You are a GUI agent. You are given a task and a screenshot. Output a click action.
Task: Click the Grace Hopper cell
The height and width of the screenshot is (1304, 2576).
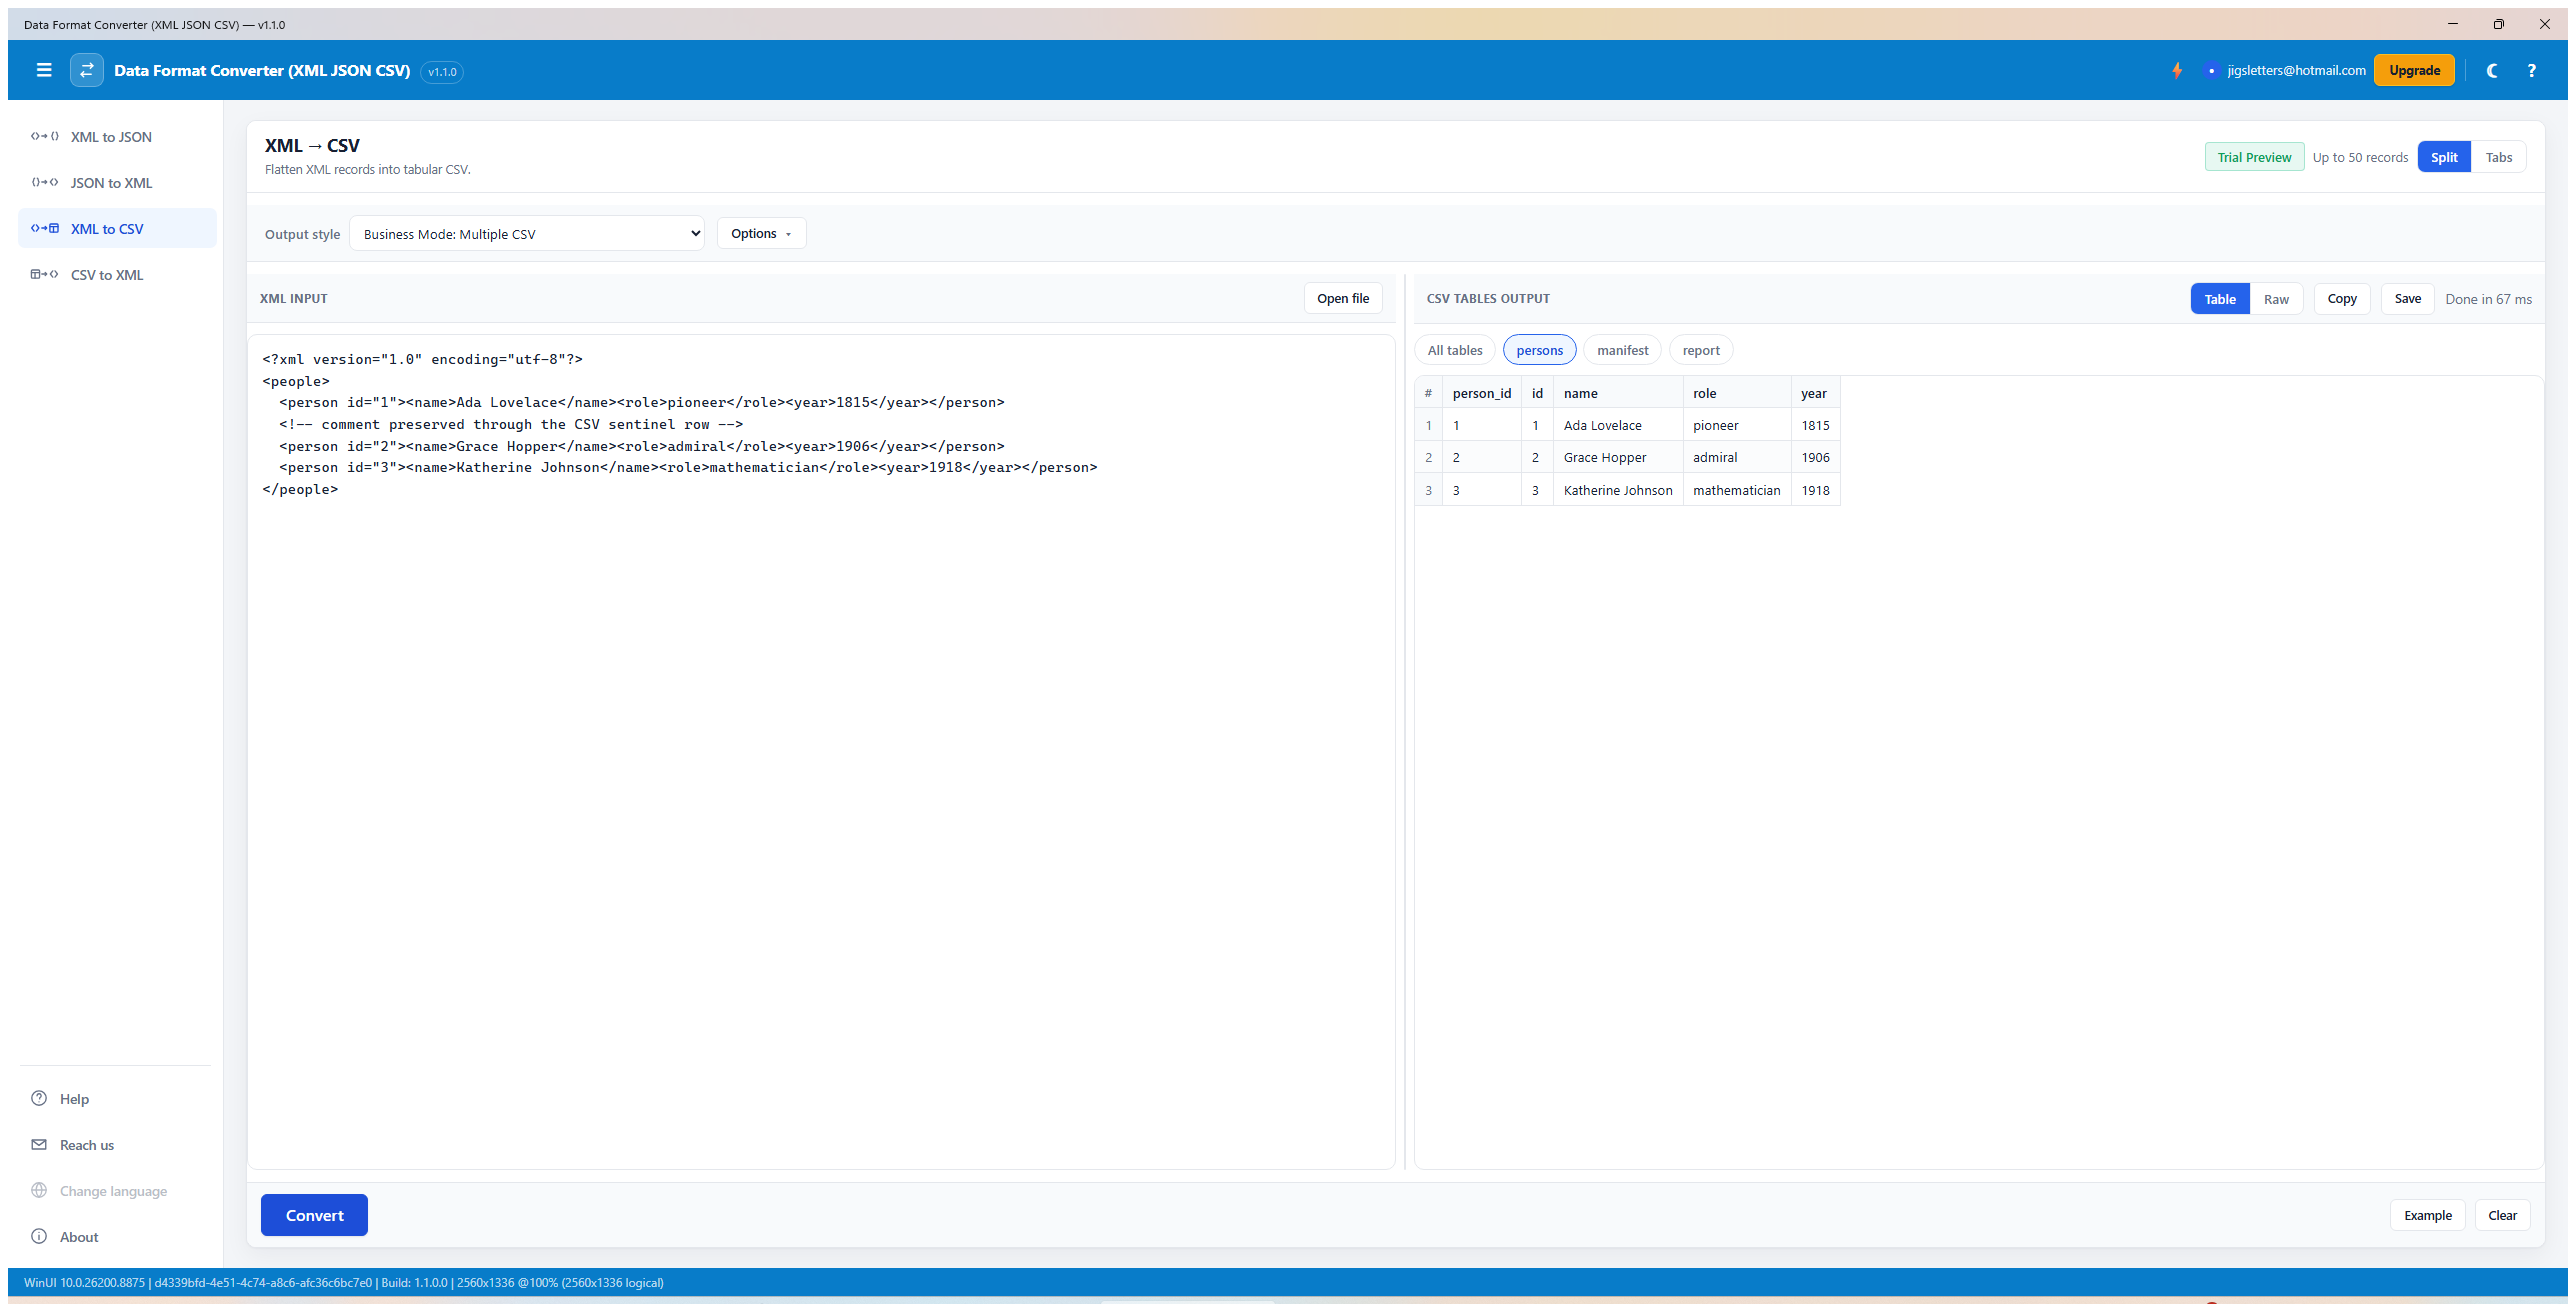point(1618,457)
